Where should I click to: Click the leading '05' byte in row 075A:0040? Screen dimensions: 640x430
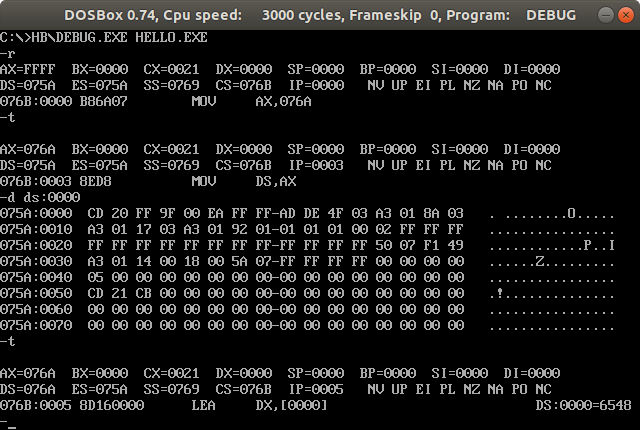pyautogui.click(x=96, y=277)
